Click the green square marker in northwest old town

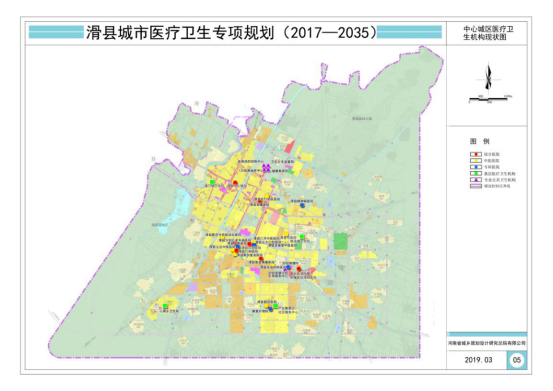click(212, 182)
